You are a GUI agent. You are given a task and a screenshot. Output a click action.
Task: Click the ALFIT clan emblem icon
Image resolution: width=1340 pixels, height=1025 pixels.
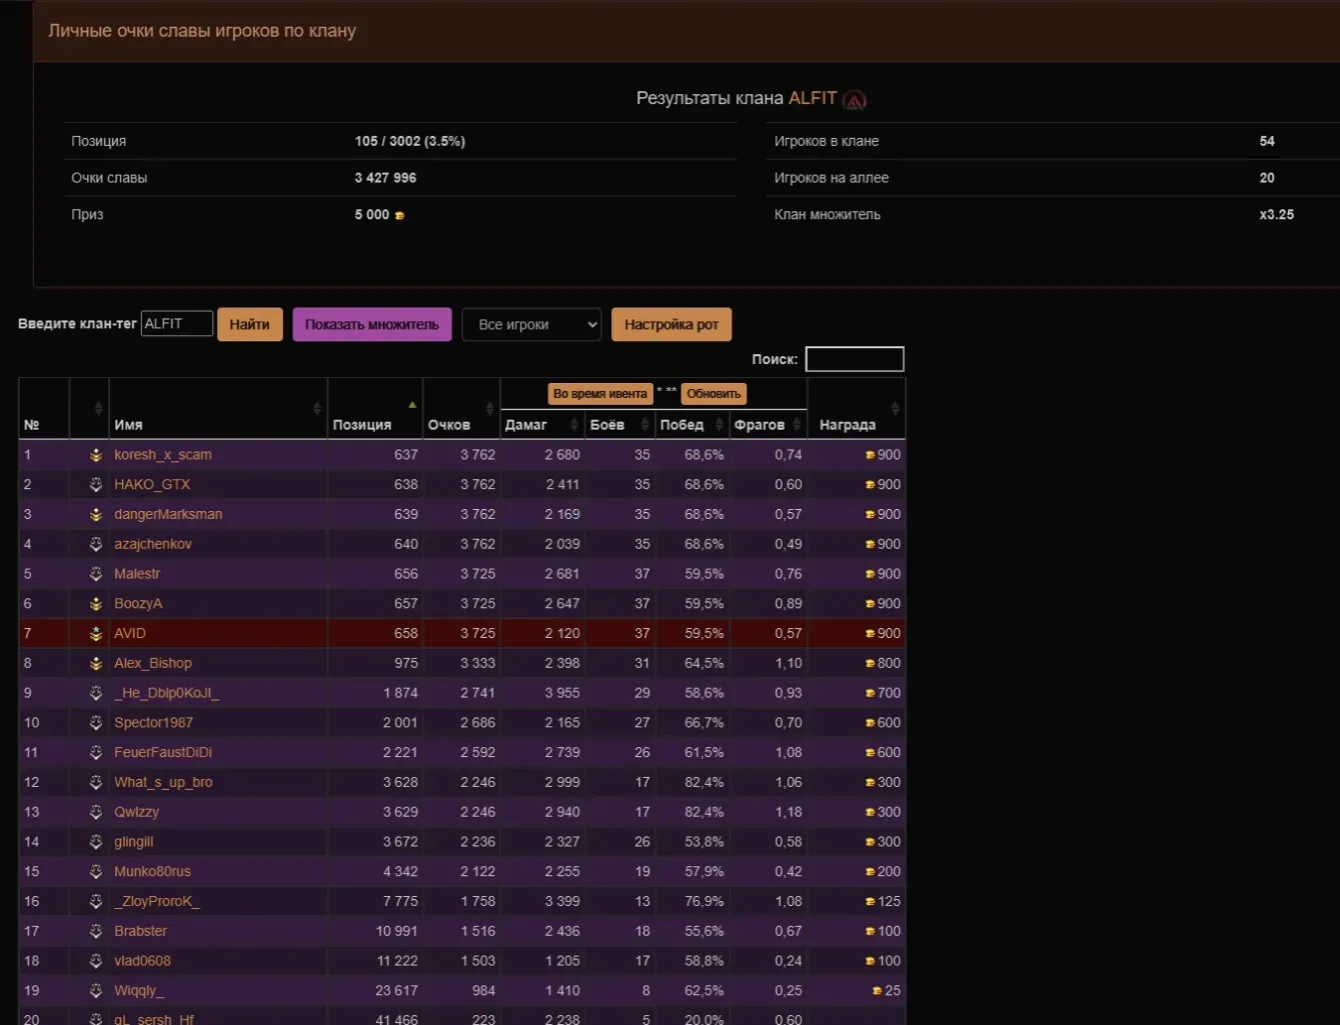point(854,99)
